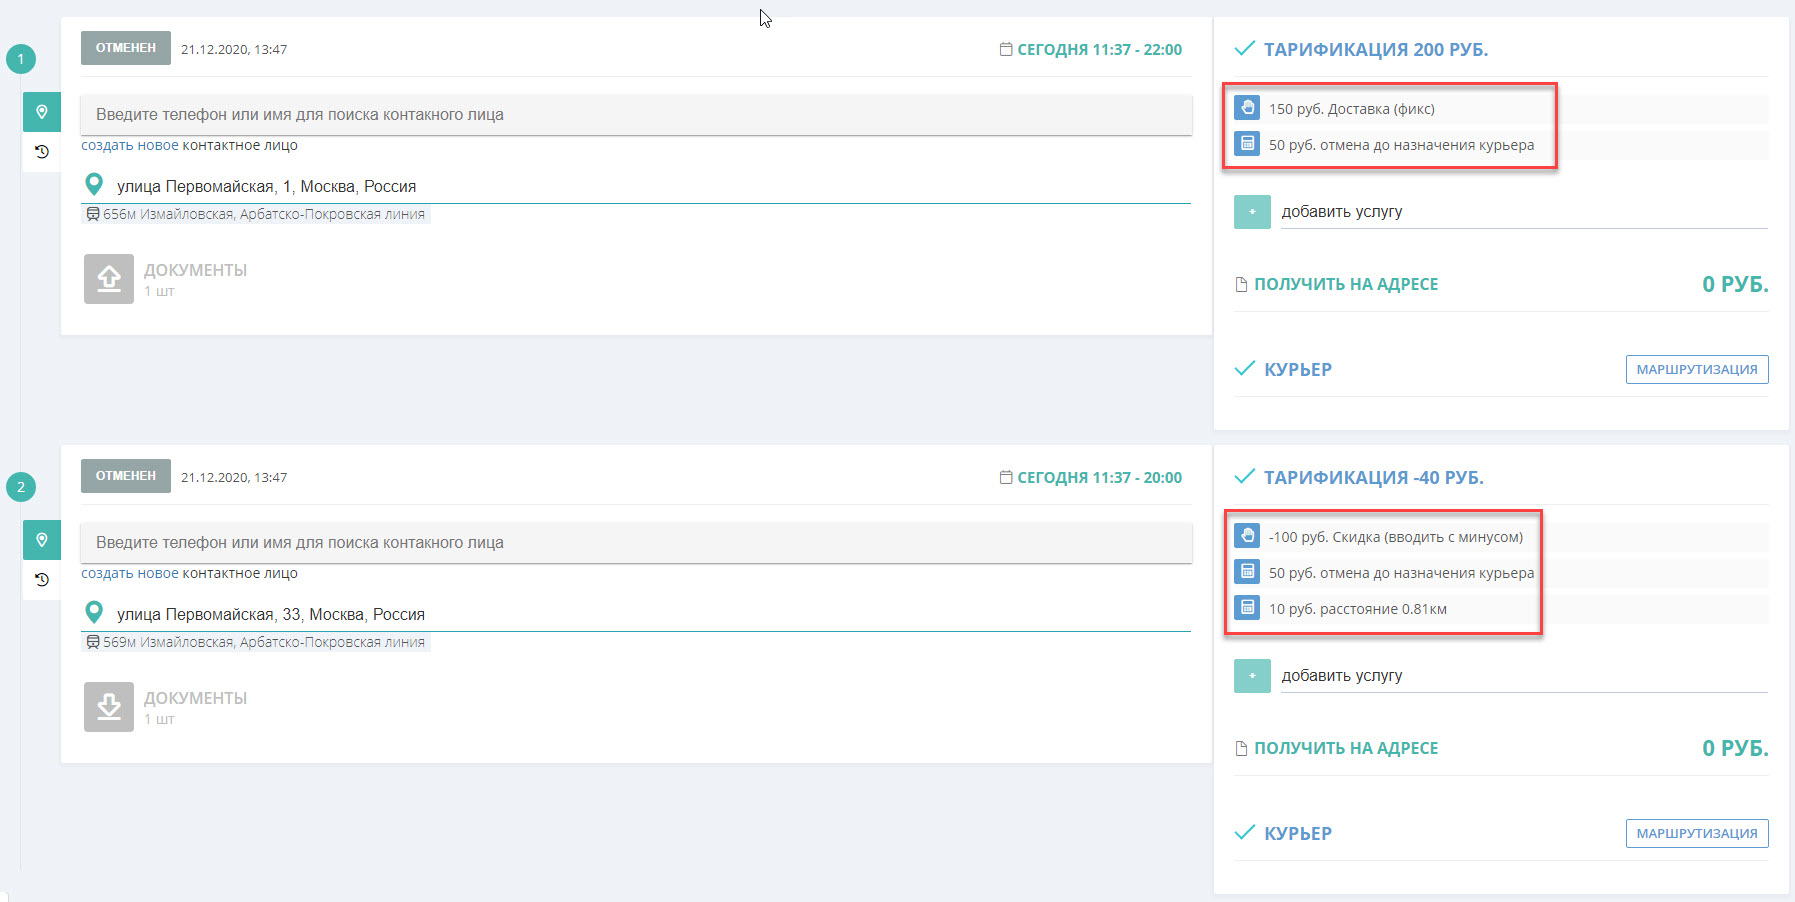Image resolution: width=1795 pixels, height=902 pixels.
Task: Click timestamp 21.12.2020, 13:47 of address 2
Action: coord(234,477)
